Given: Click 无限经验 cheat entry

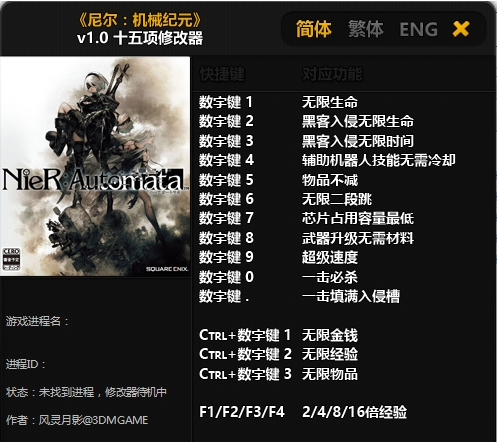Looking at the screenshot, I should [329, 354].
